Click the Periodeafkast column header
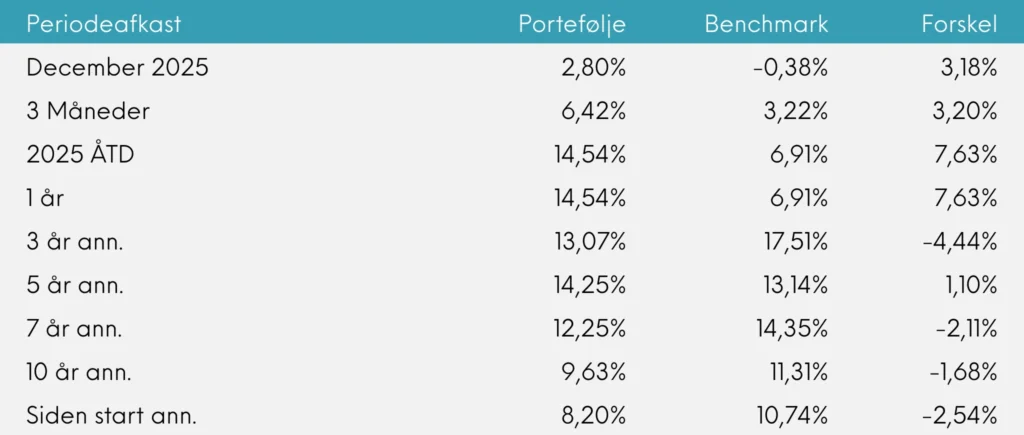Screen dimensions: 1024x435 tap(104, 24)
